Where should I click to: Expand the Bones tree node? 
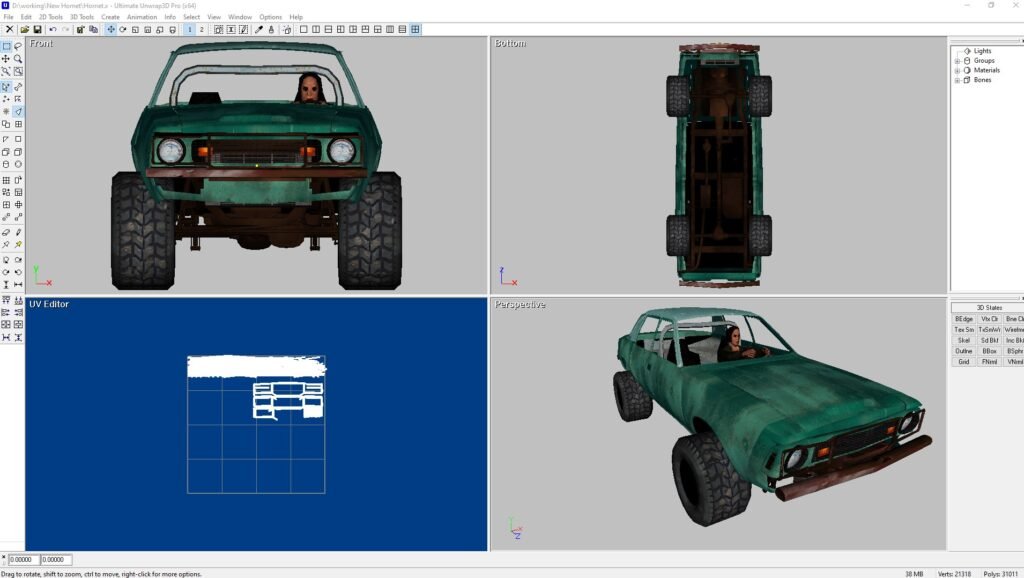coord(957,80)
